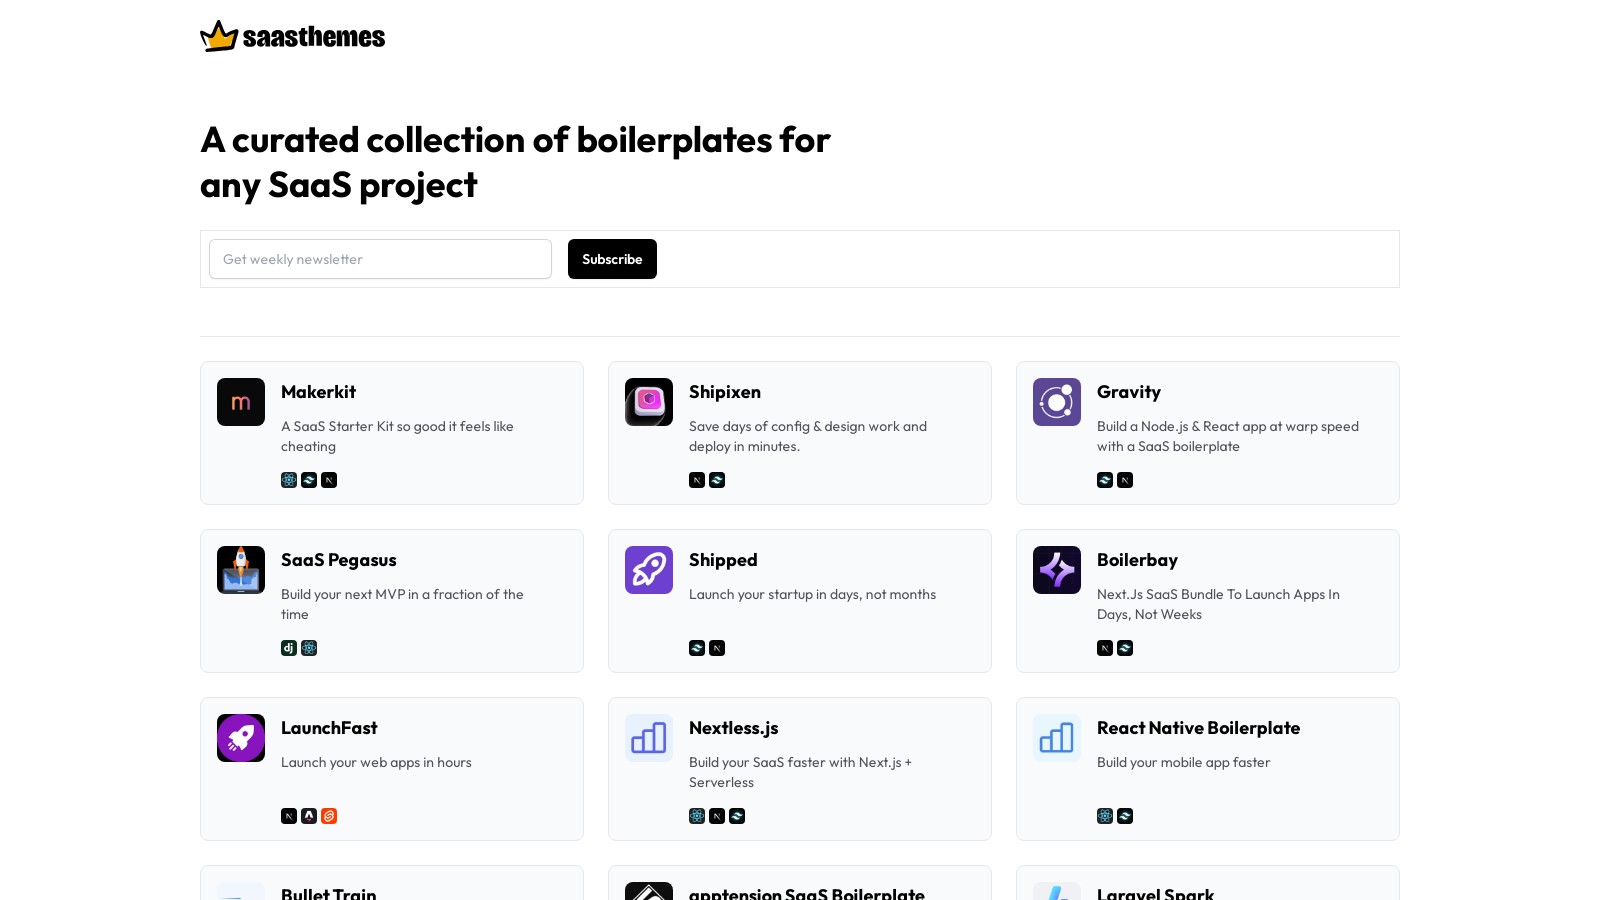Select the Next.js icon on the Boilerbay card
This screenshot has width=1600, height=900.
(1105, 648)
